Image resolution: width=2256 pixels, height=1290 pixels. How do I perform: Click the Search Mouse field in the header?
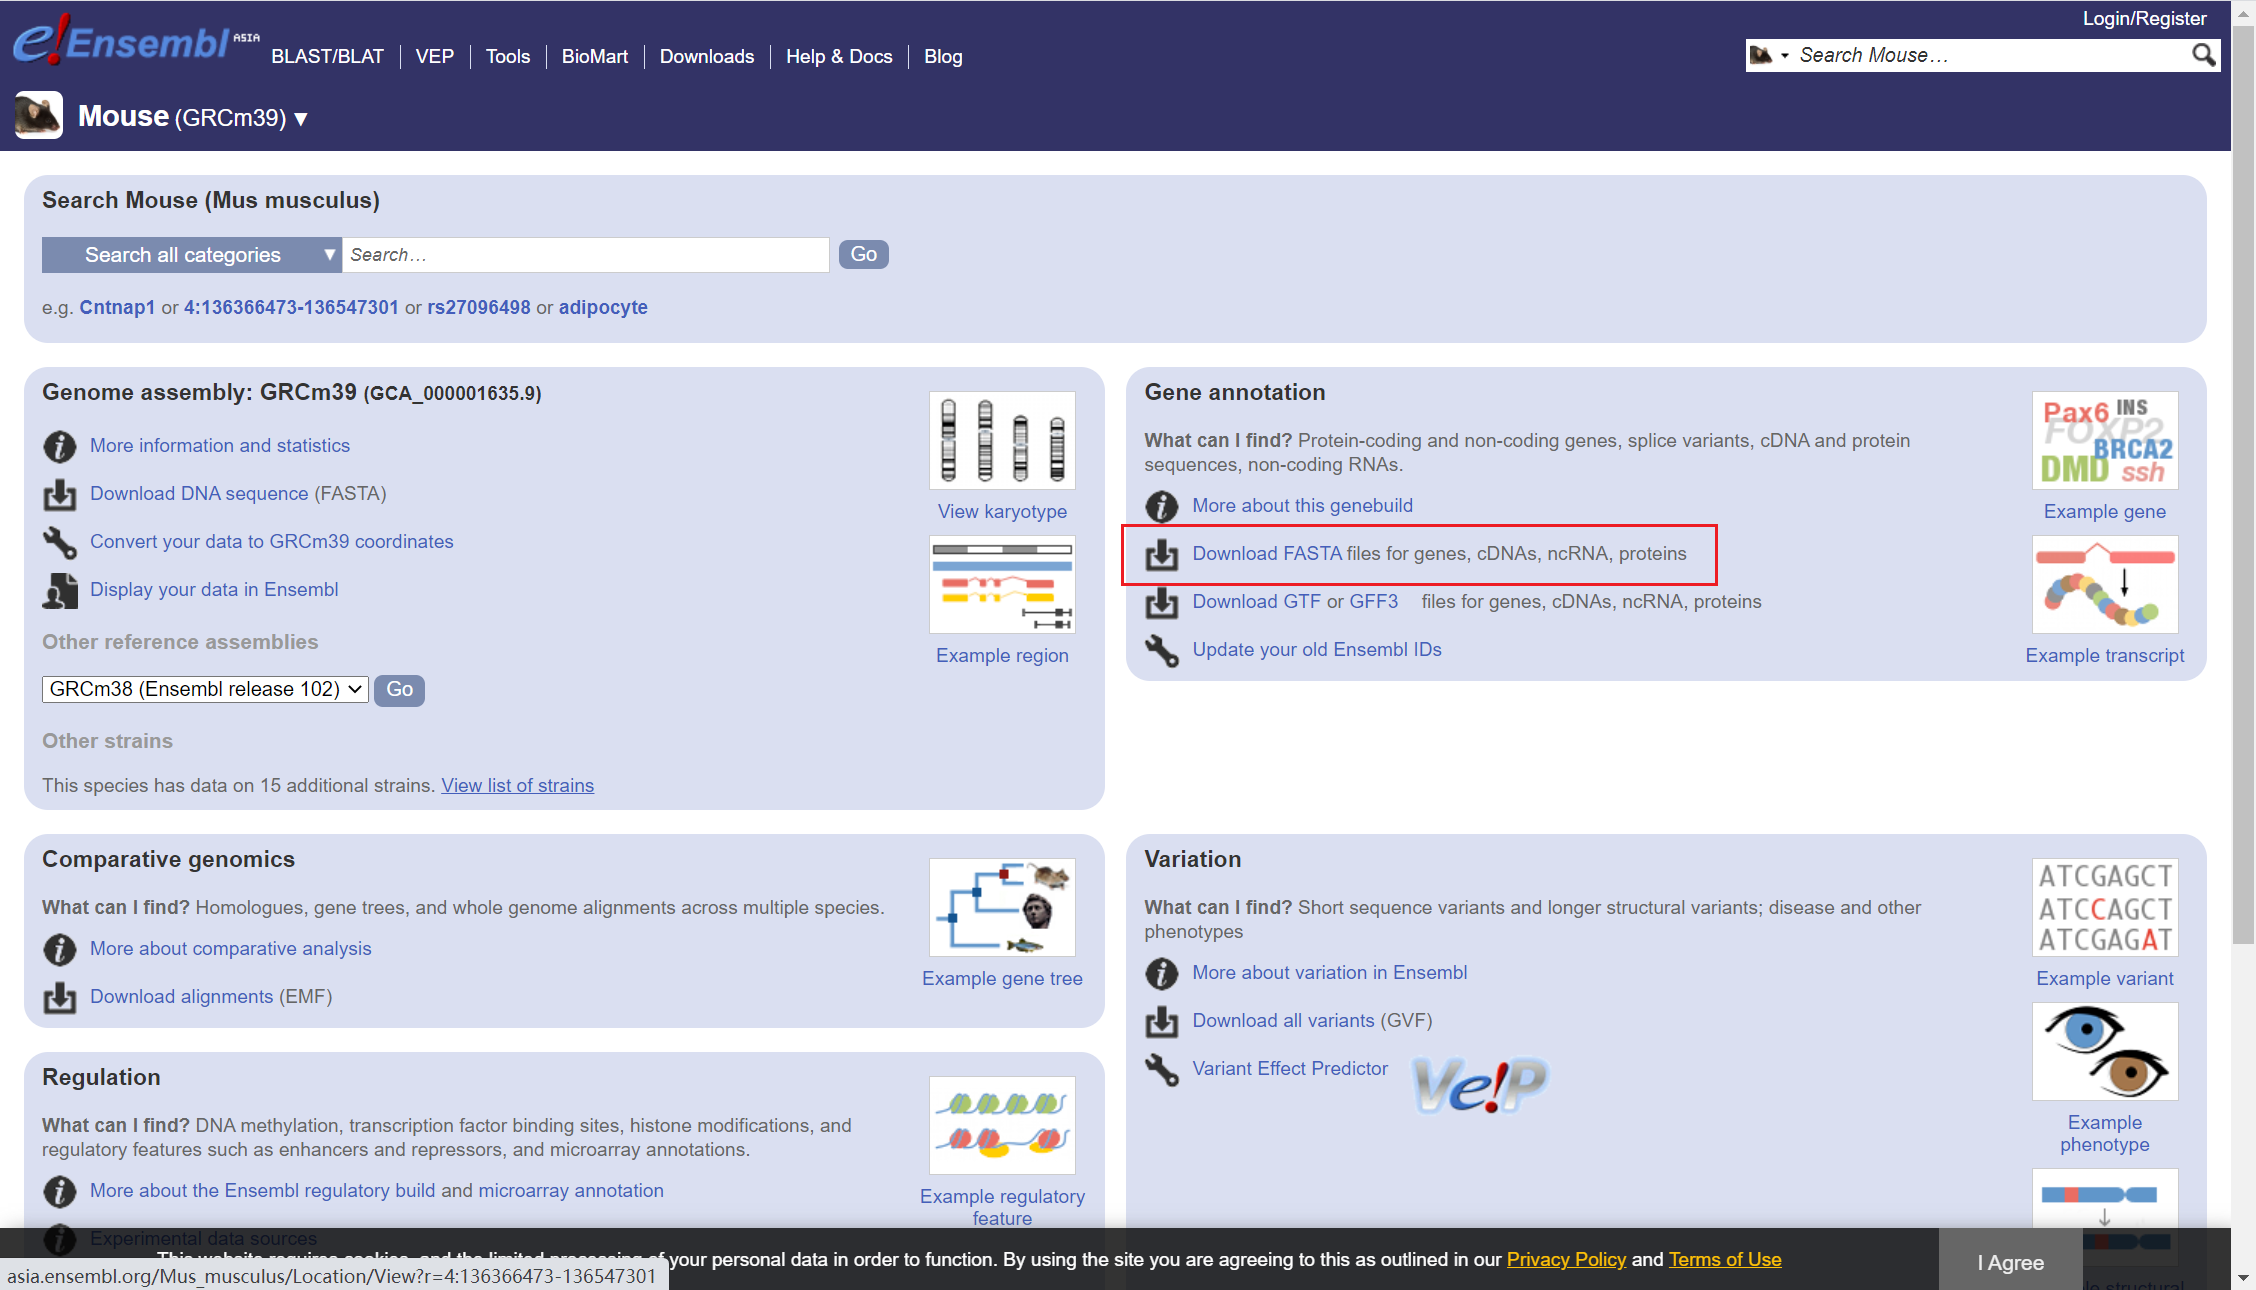click(x=1990, y=55)
